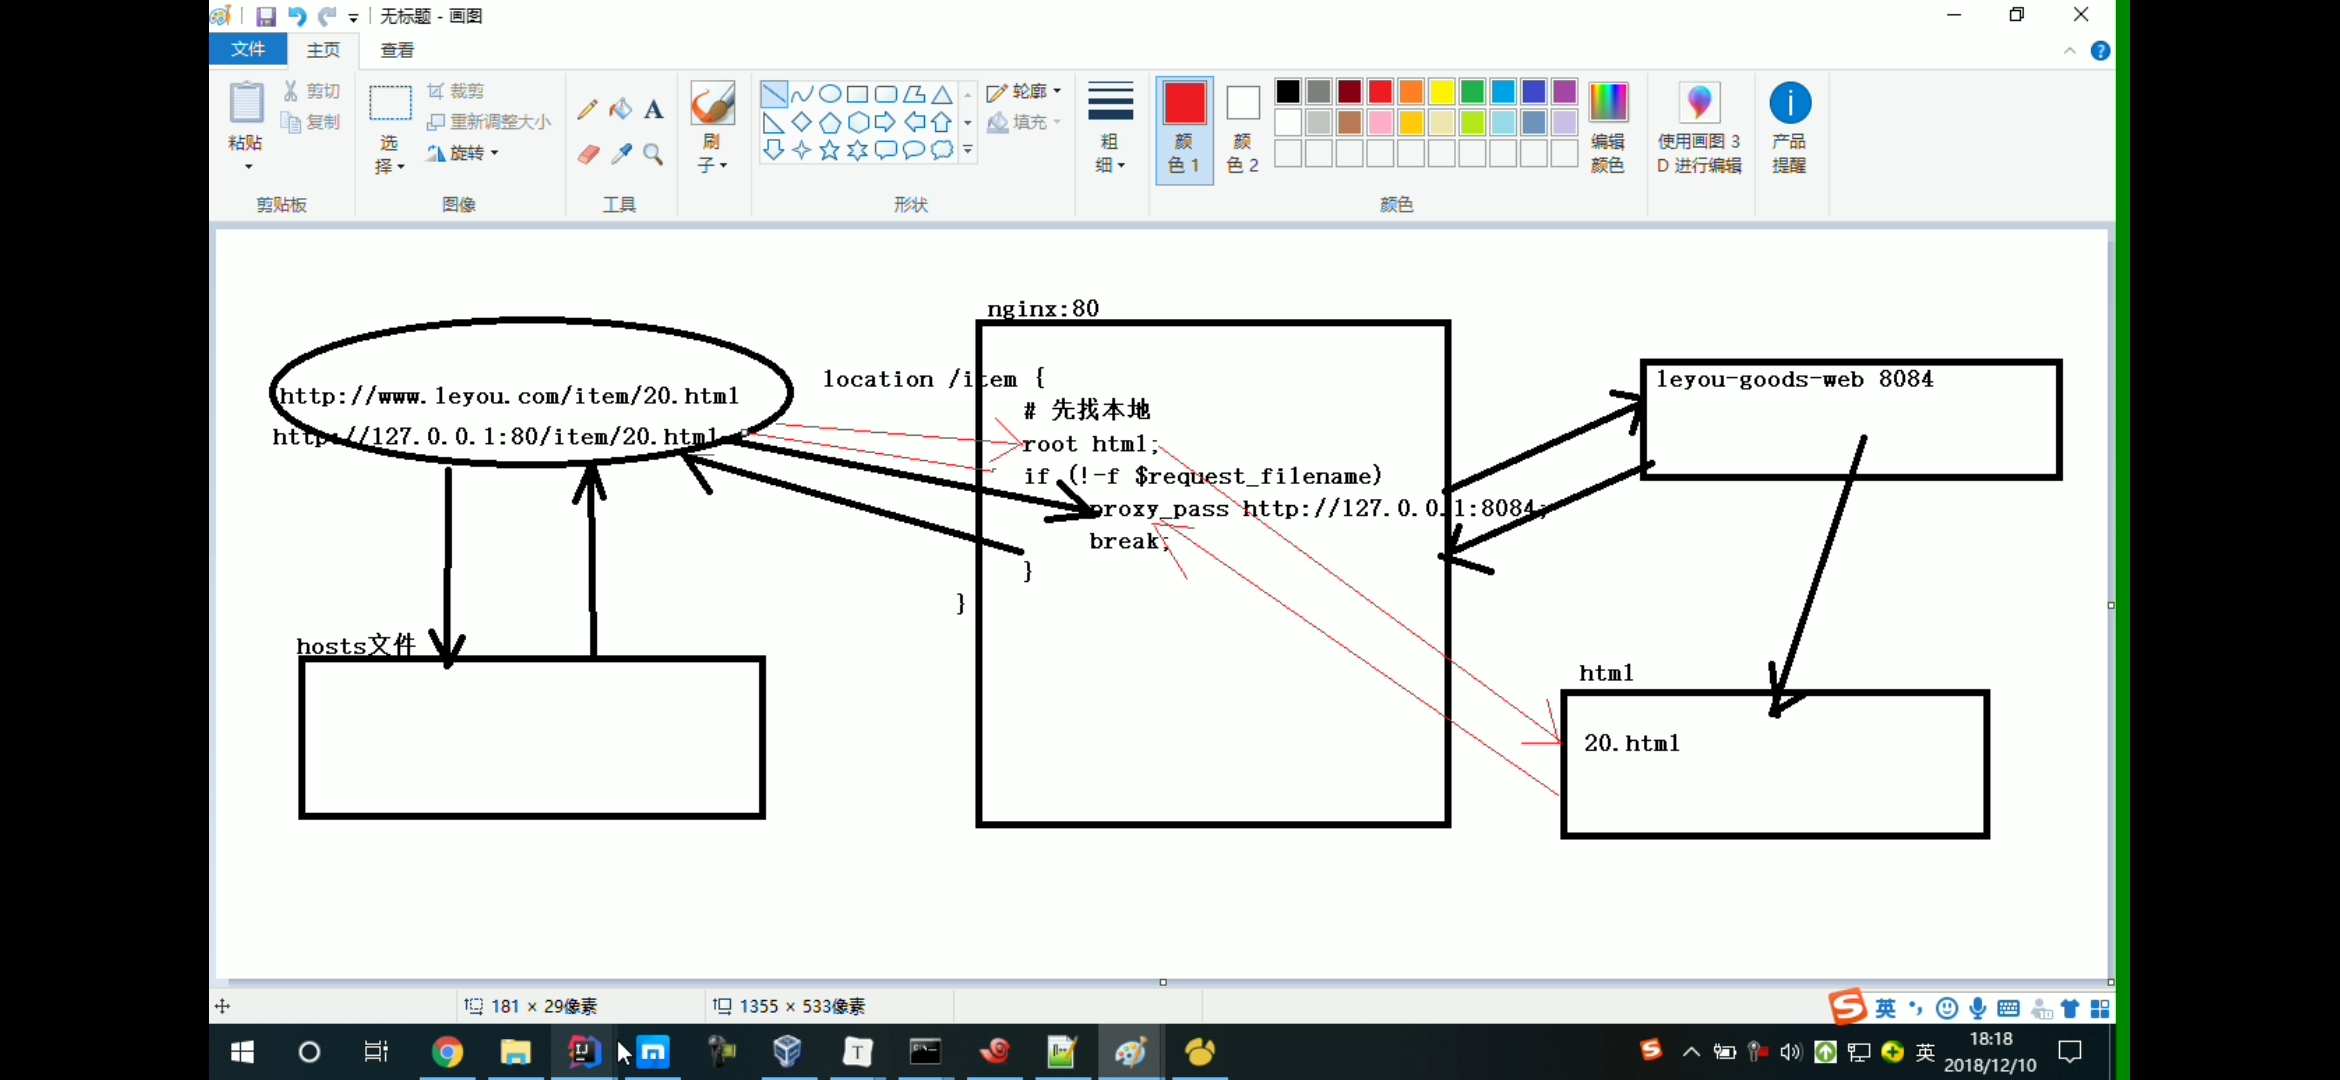
Task: Click the Undo icon in title bar
Action: click(x=297, y=16)
